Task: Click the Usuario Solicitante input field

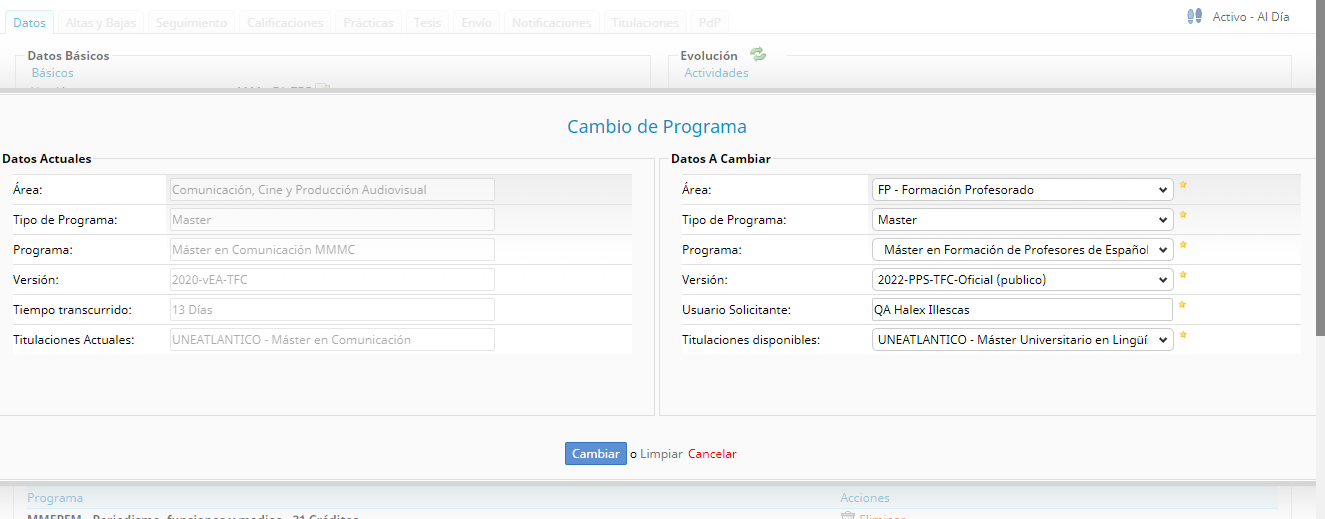Action: click(x=1021, y=310)
